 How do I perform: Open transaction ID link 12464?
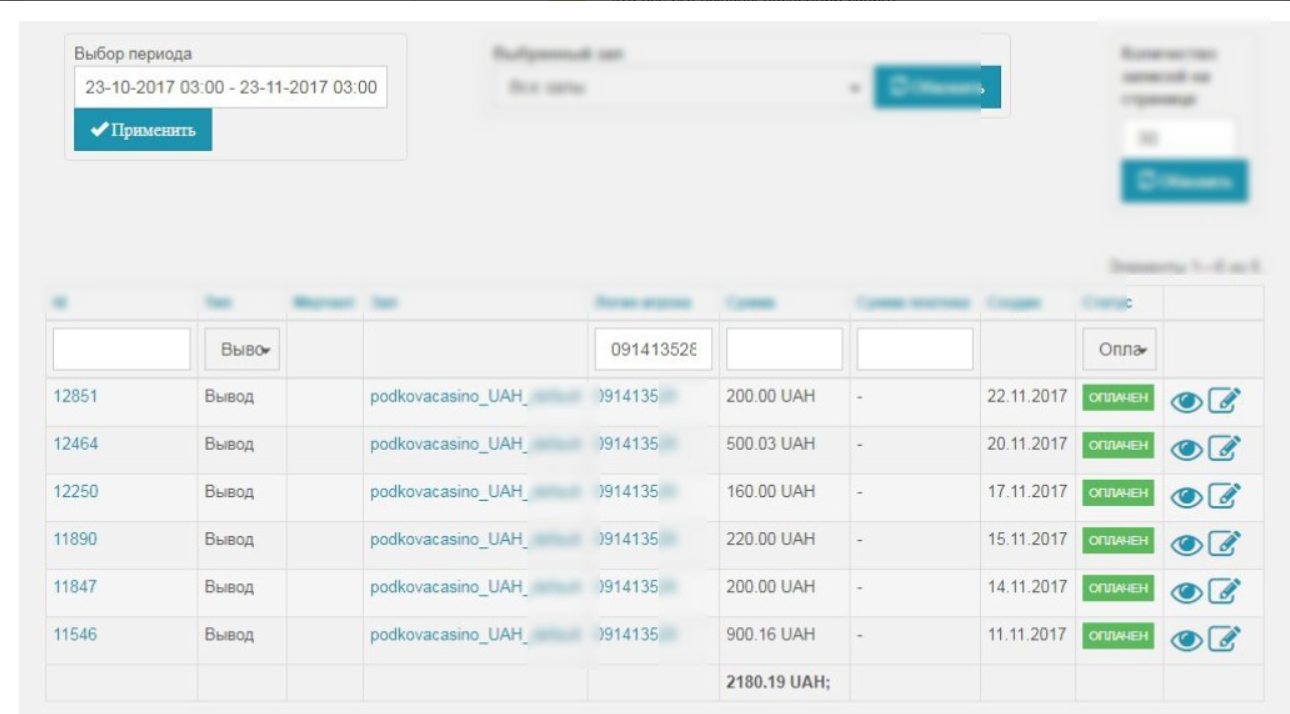click(x=76, y=444)
